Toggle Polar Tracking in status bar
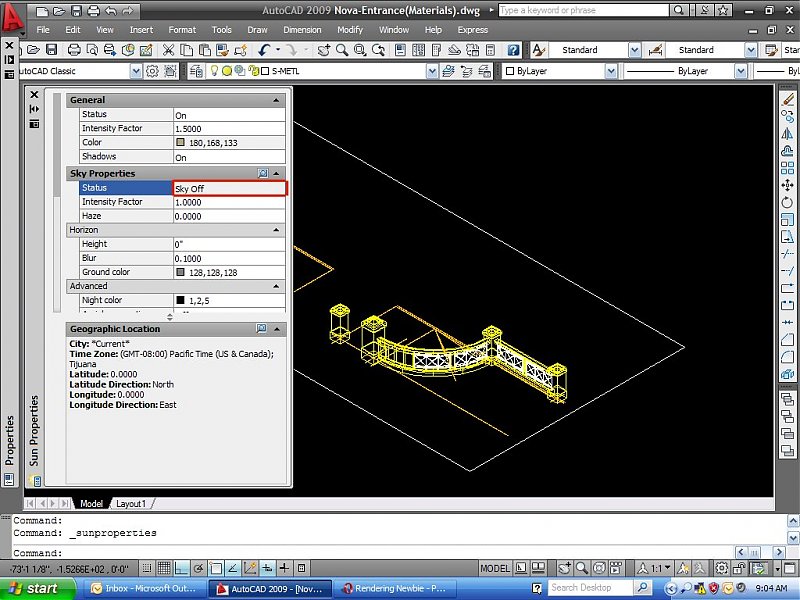The image size is (800, 600). point(198,568)
